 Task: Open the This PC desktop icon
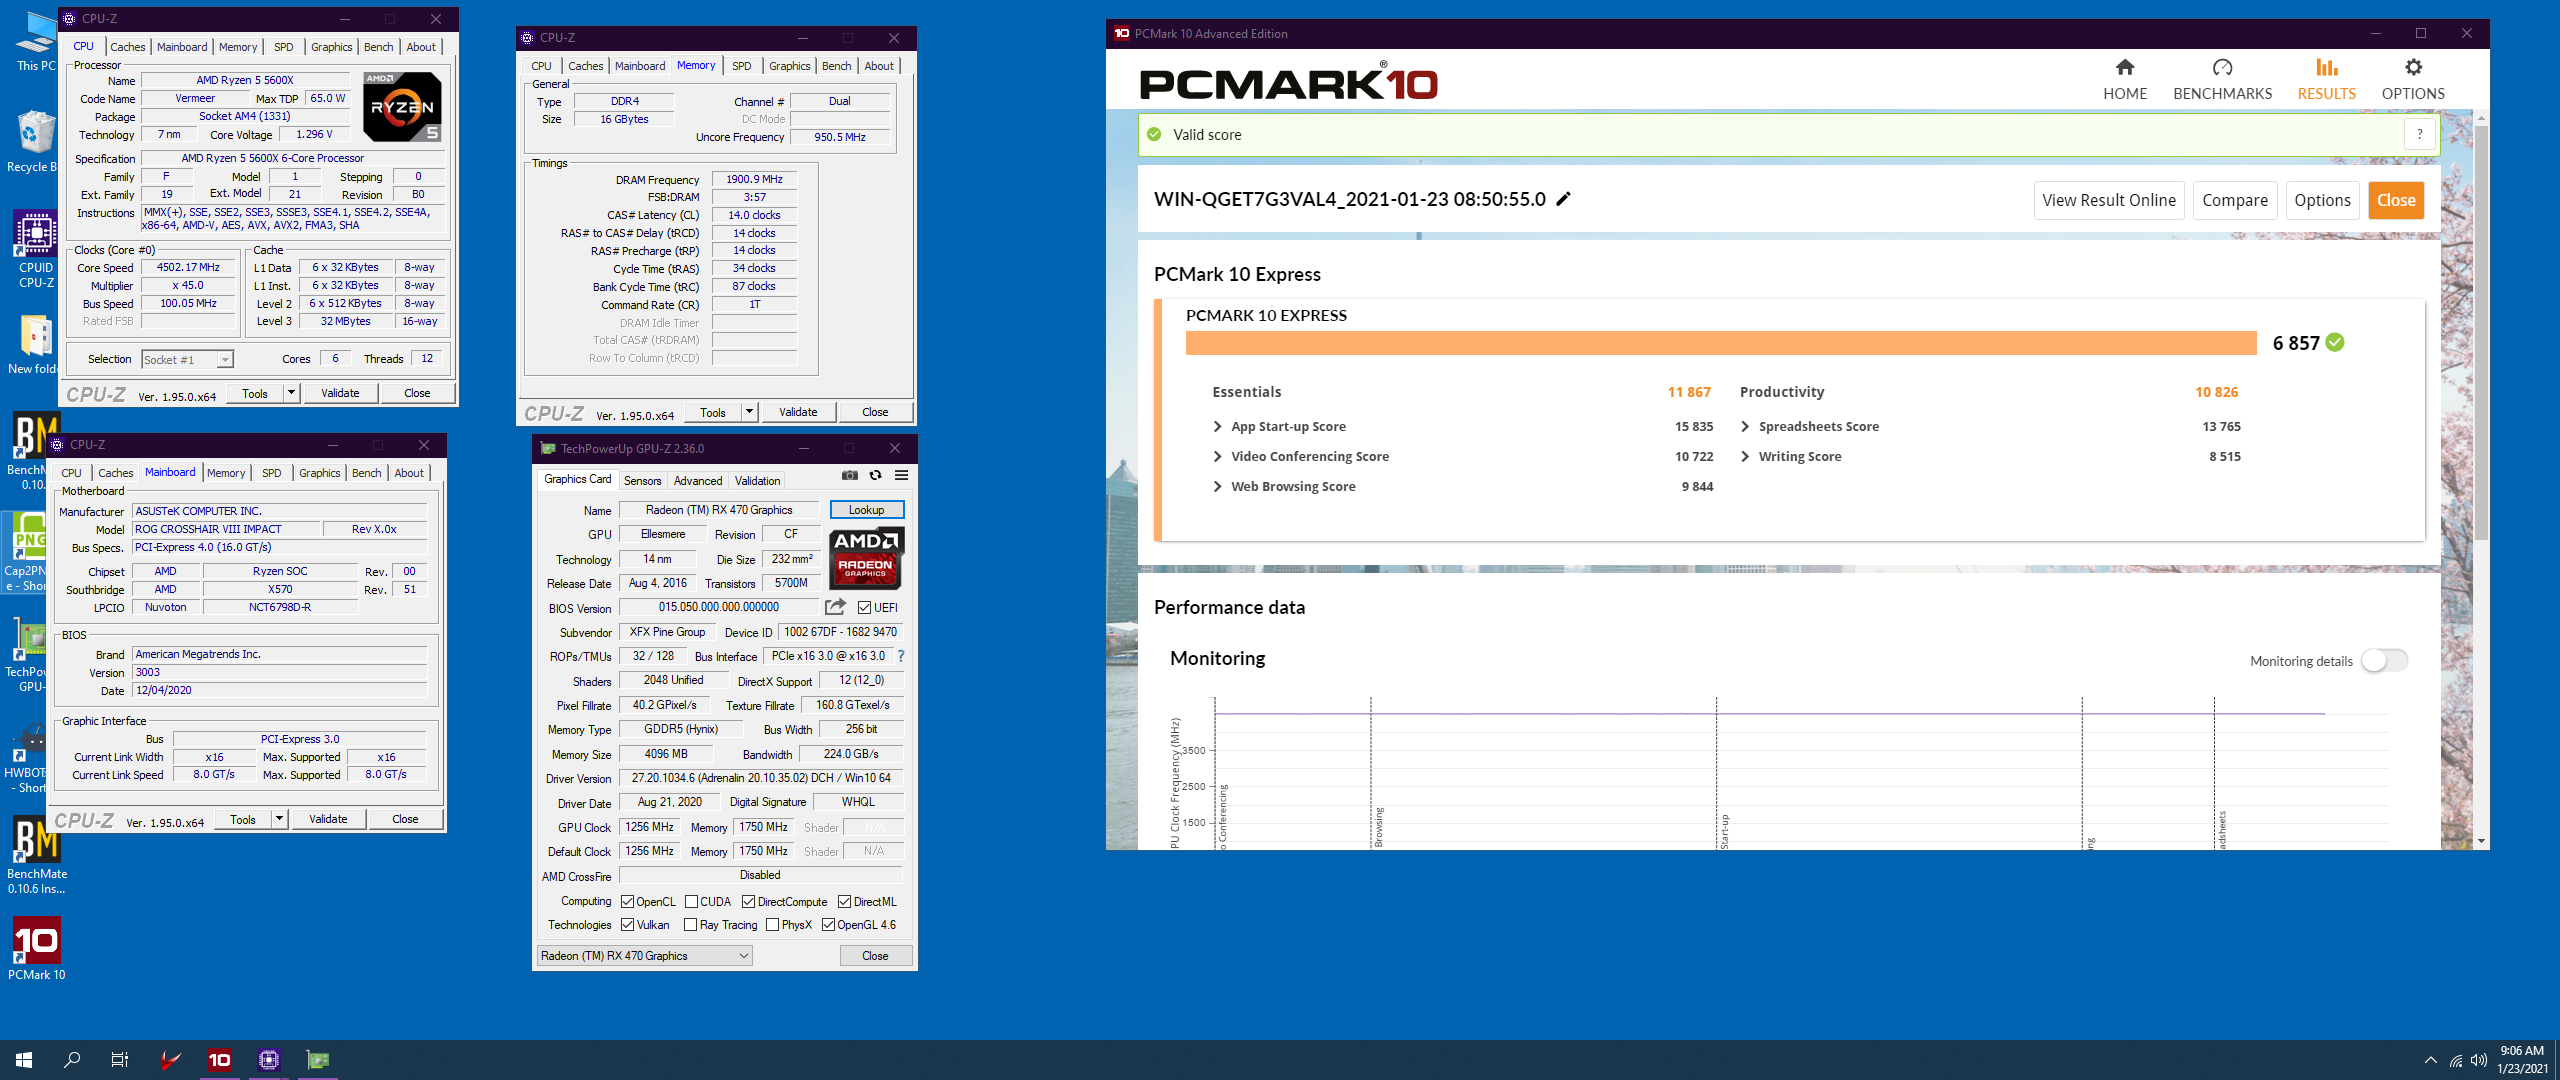coord(35,42)
